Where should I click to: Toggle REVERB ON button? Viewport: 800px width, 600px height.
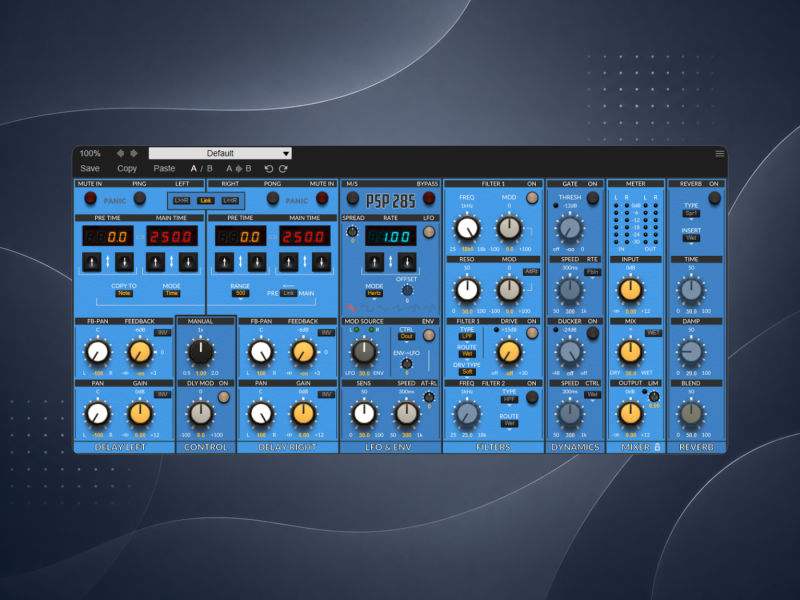coord(715,198)
